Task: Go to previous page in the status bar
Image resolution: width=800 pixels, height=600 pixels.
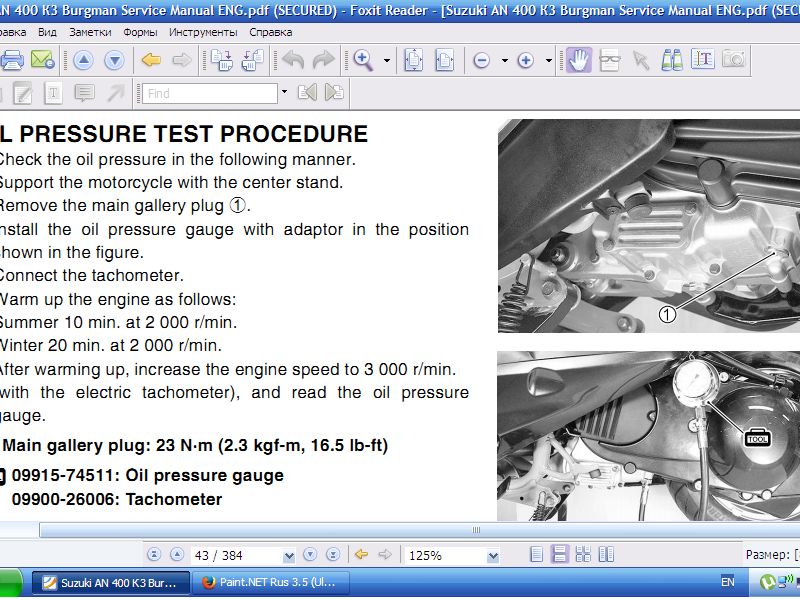Action: (177, 555)
